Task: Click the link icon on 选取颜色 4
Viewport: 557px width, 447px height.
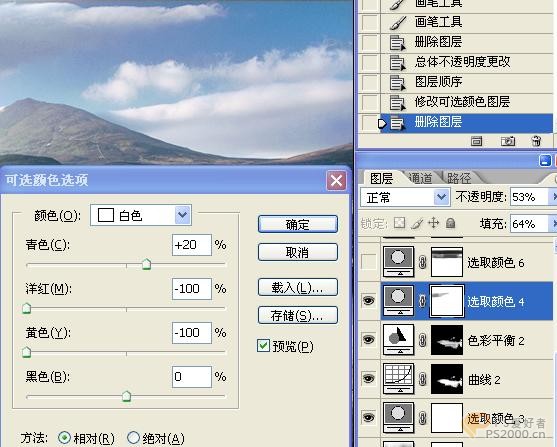Action: [422, 301]
